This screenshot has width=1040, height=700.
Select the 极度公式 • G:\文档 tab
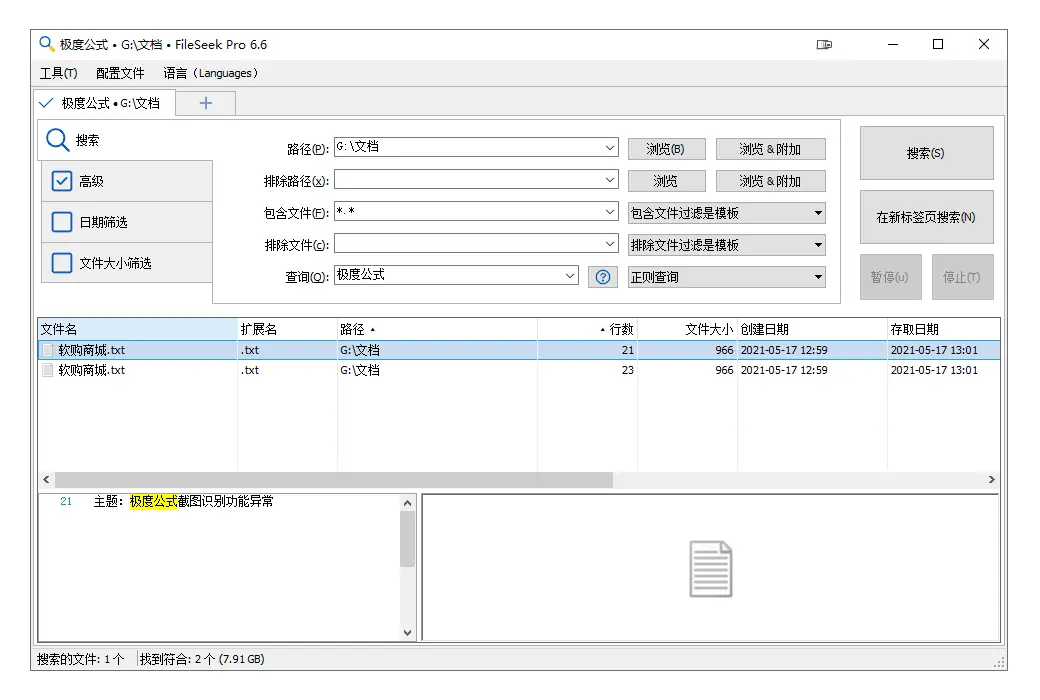pyautogui.click(x=105, y=103)
